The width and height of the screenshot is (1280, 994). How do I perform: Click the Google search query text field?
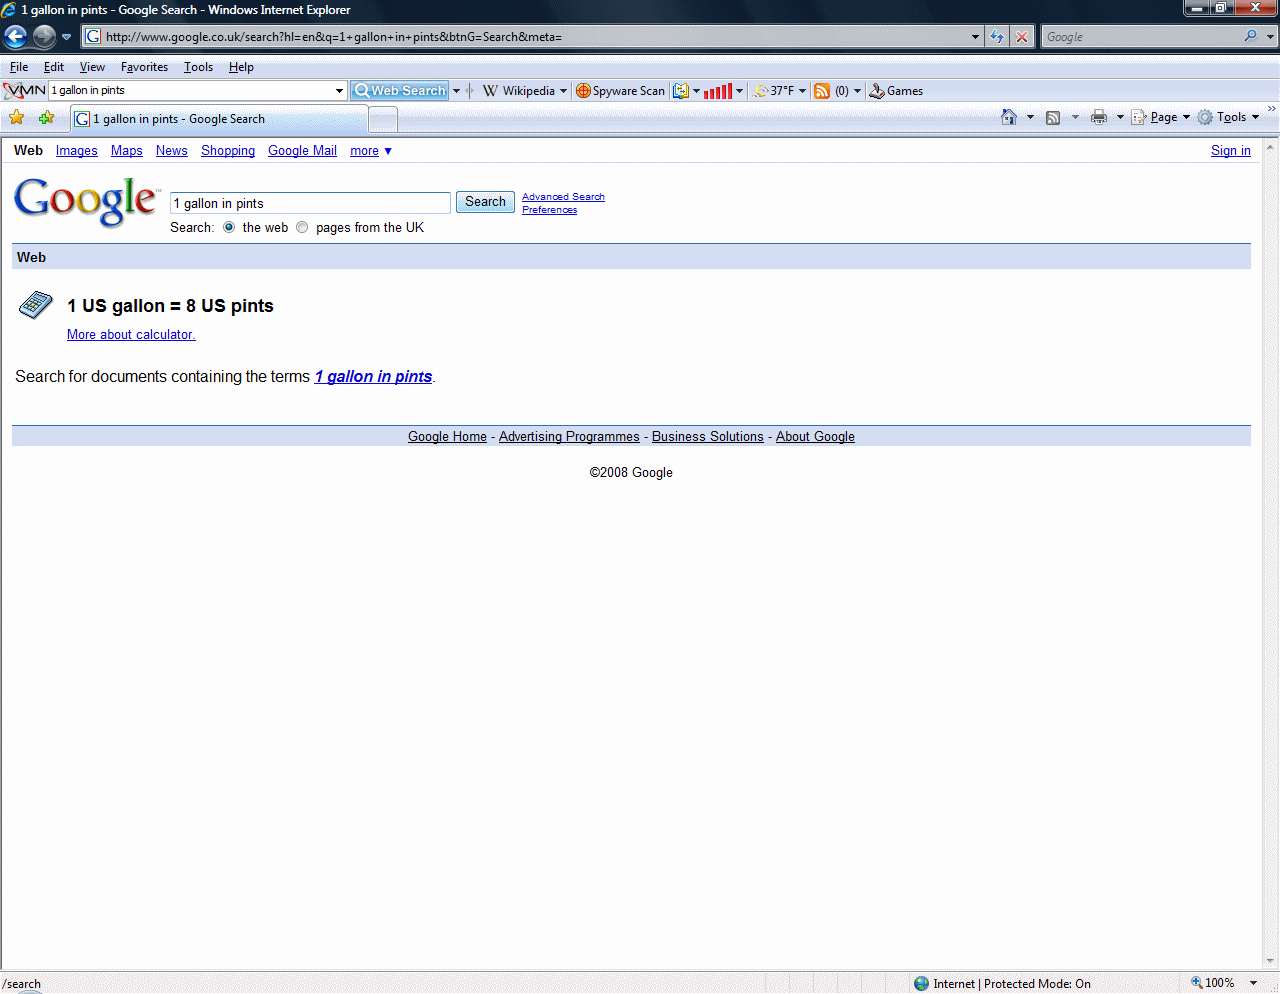[x=311, y=203]
